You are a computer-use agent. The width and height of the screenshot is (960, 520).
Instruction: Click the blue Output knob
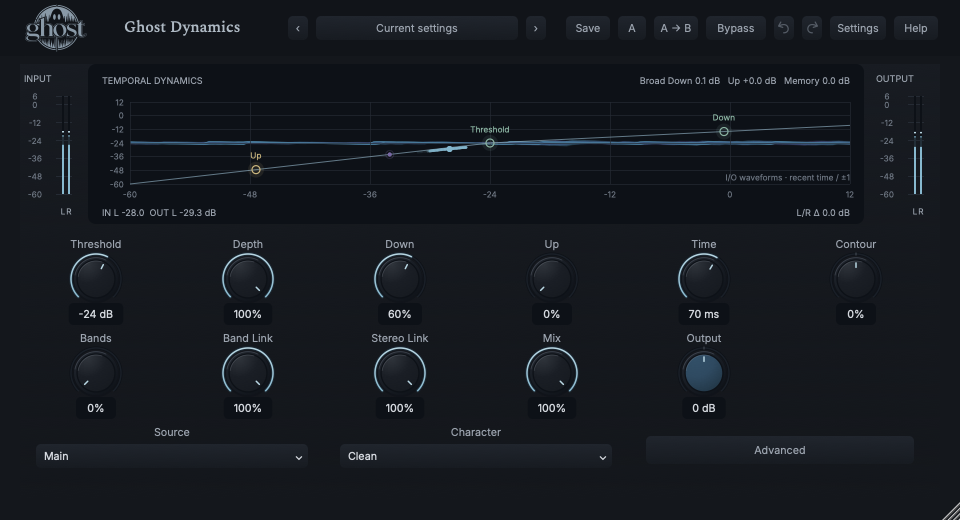point(703,373)
